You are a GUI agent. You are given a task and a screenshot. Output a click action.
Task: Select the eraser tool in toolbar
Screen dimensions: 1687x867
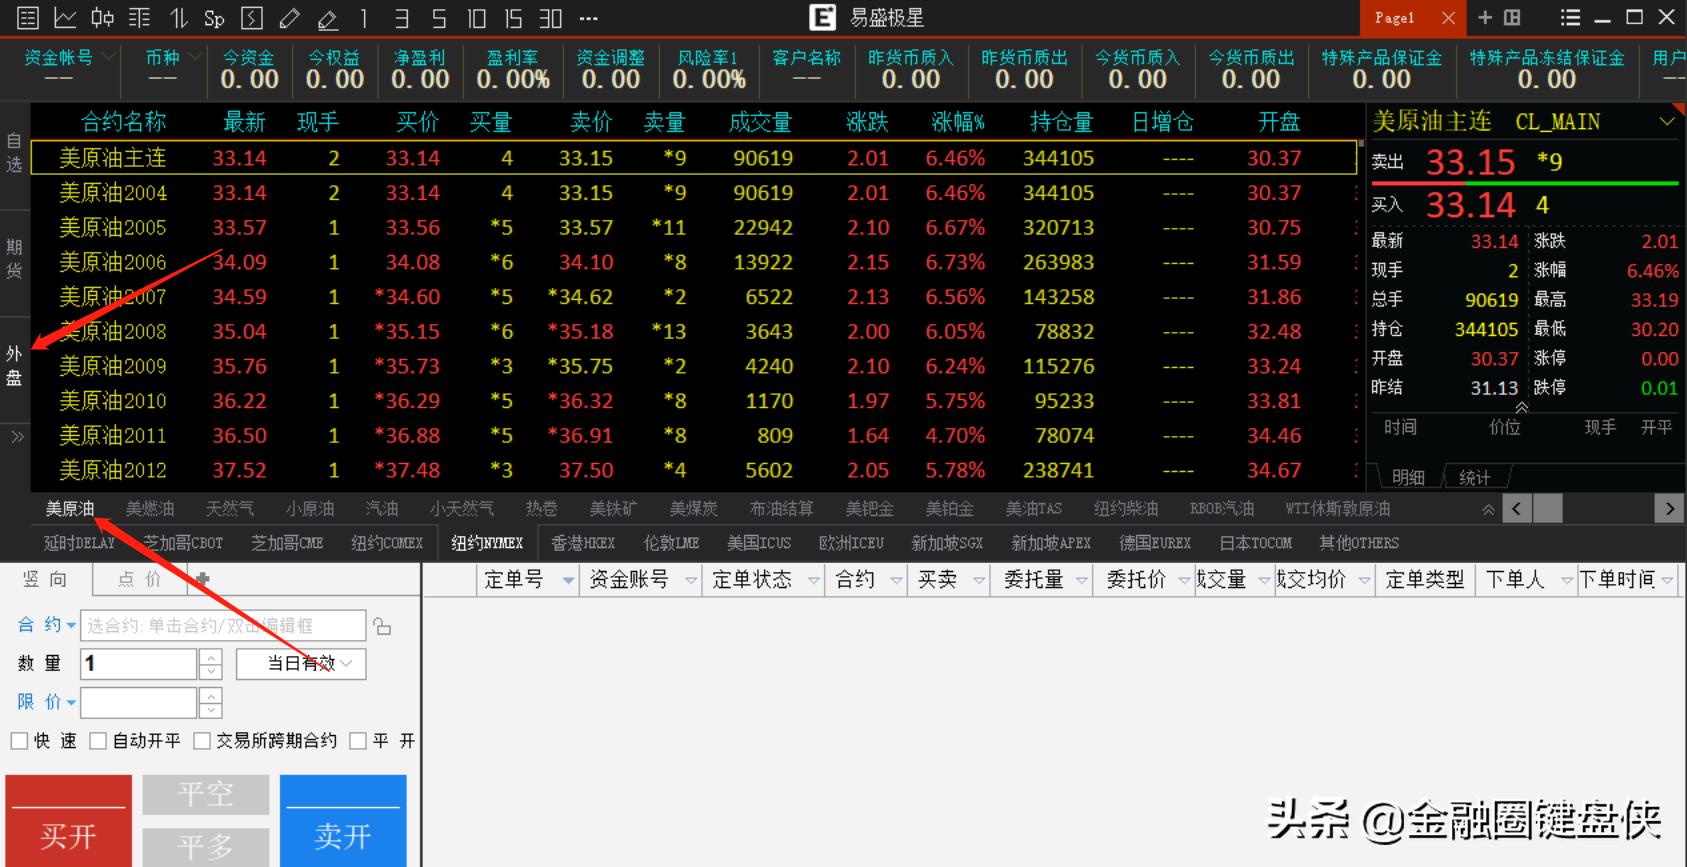tap(327, 18)
